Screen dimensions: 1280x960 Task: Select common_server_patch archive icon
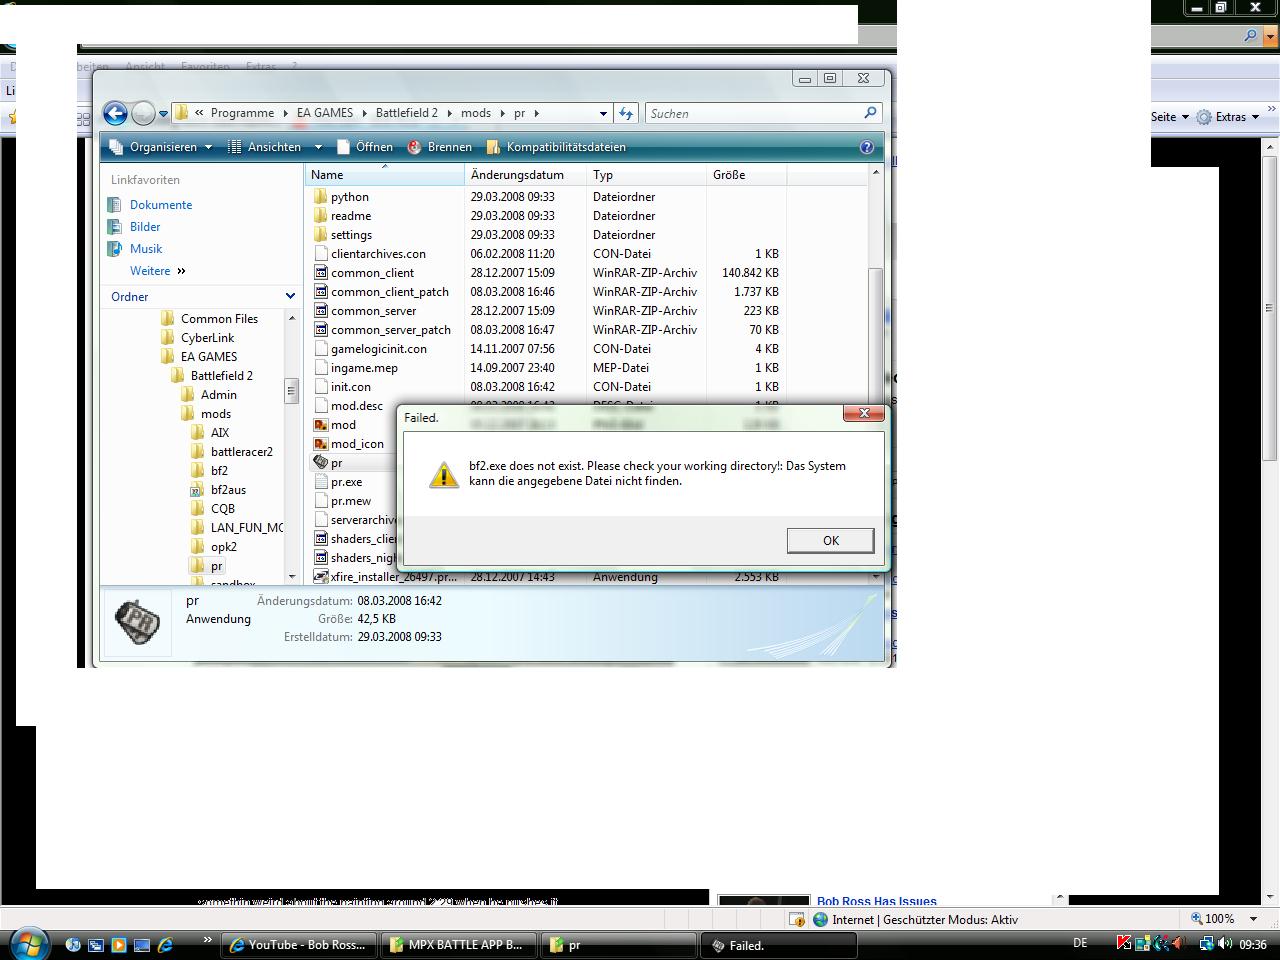point(321,330)
